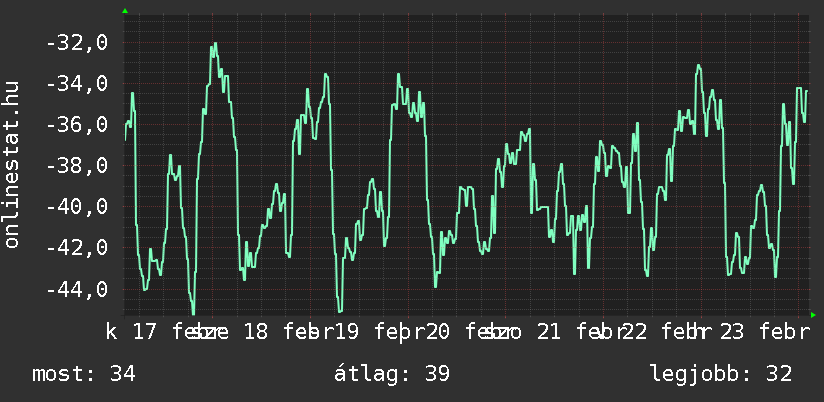Click the -38,0 y-axis label
The width and height of the screenshot is (824, 402).
[x=77, y=166]
